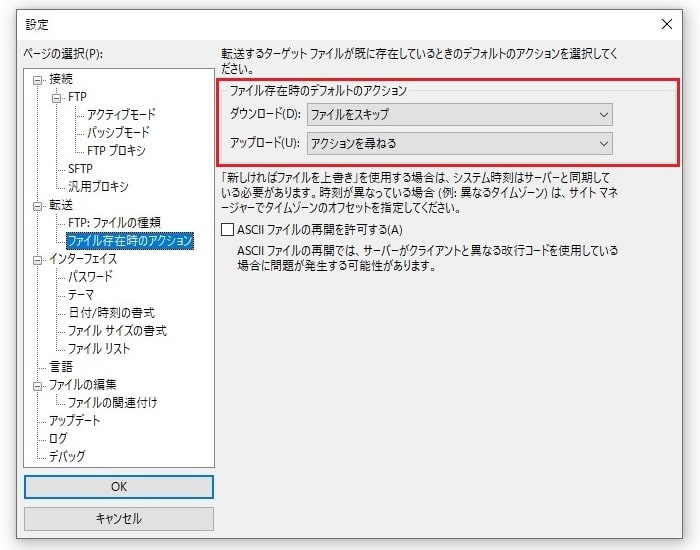Image resolution: width=700 pixels, height=550 pixels.
Task: Open the アップロード action dropdown
Action: pyautogui.click(x=459, y=144)
